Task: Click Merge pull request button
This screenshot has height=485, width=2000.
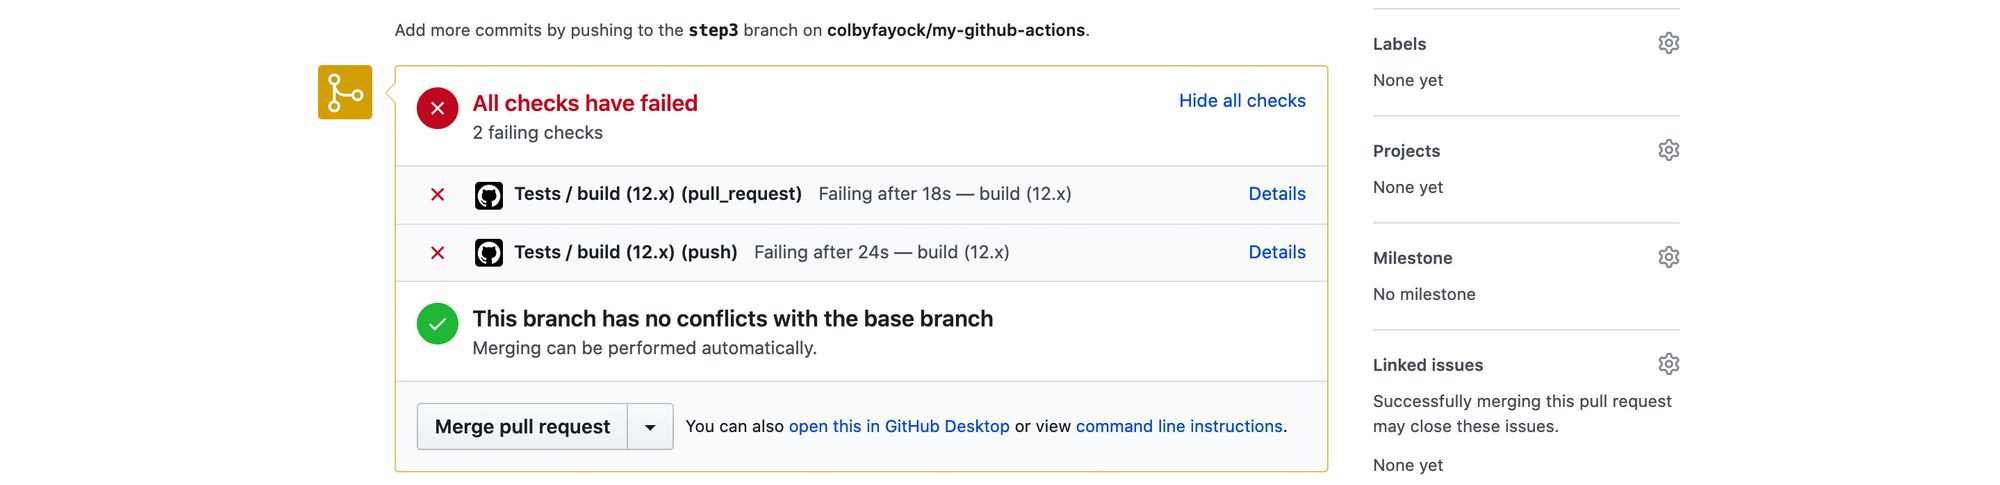Action: click(522, 427)
